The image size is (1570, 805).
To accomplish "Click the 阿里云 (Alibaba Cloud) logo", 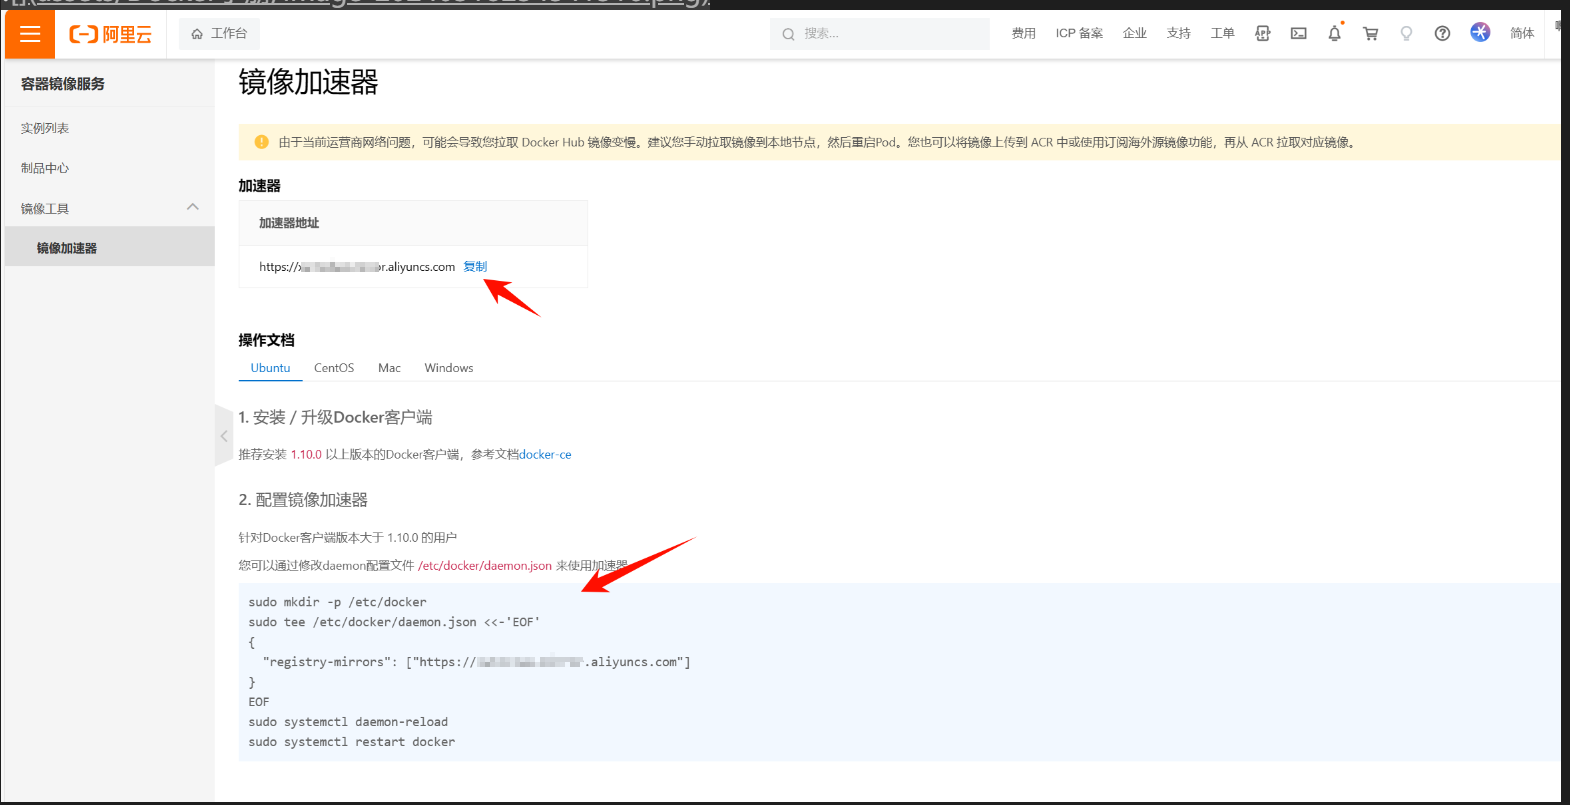I will coord(110,35).
